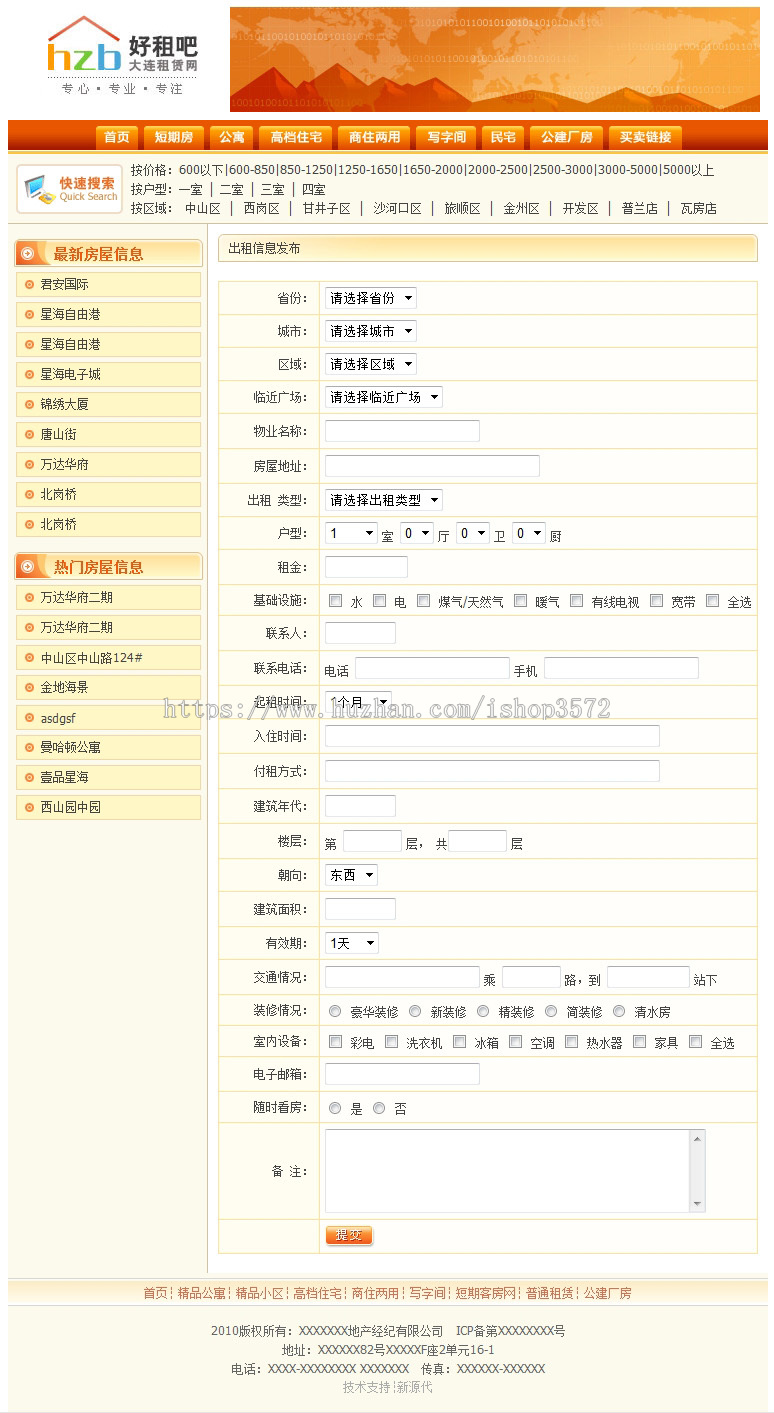
Task: Click the 电子邮箱 input field
Action: point(402,1073)
